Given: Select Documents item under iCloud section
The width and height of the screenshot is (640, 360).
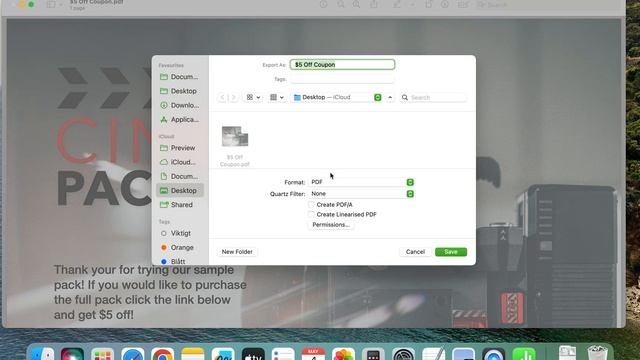Looking at the screenshot, I should pos(180,176).
